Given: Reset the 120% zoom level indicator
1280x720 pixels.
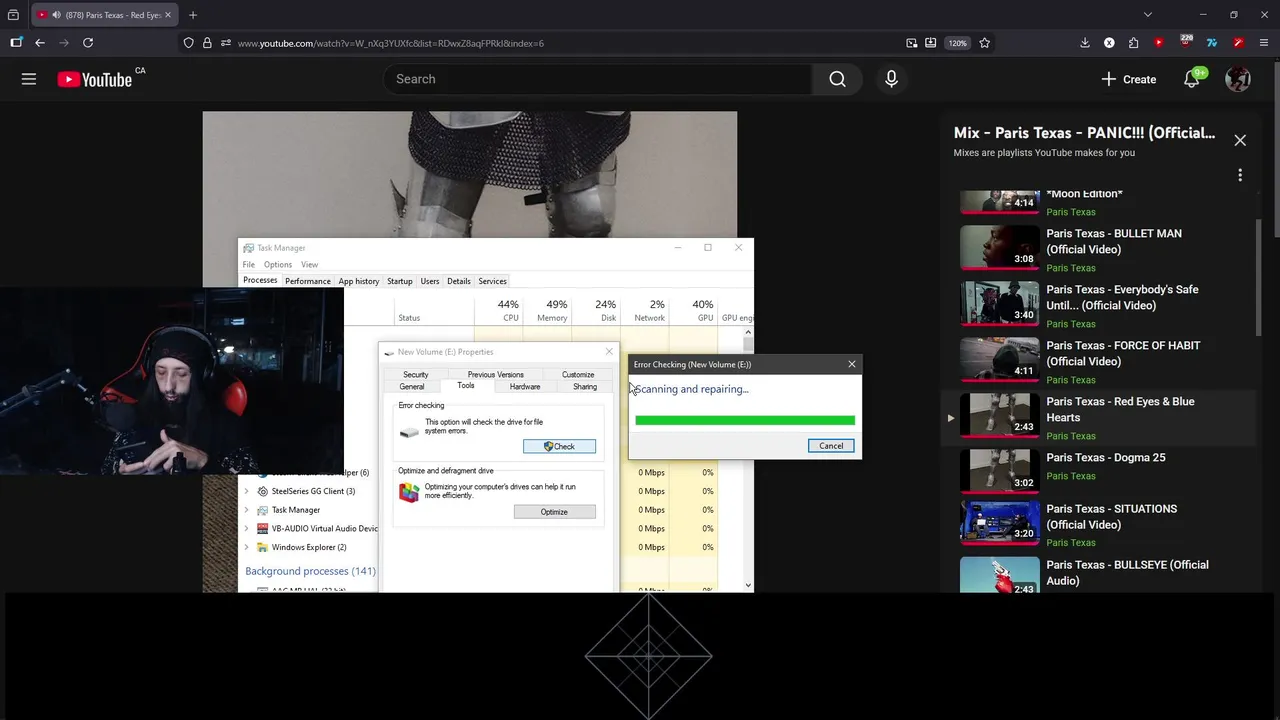Looking at the screenshot, I should click(958, 43).
